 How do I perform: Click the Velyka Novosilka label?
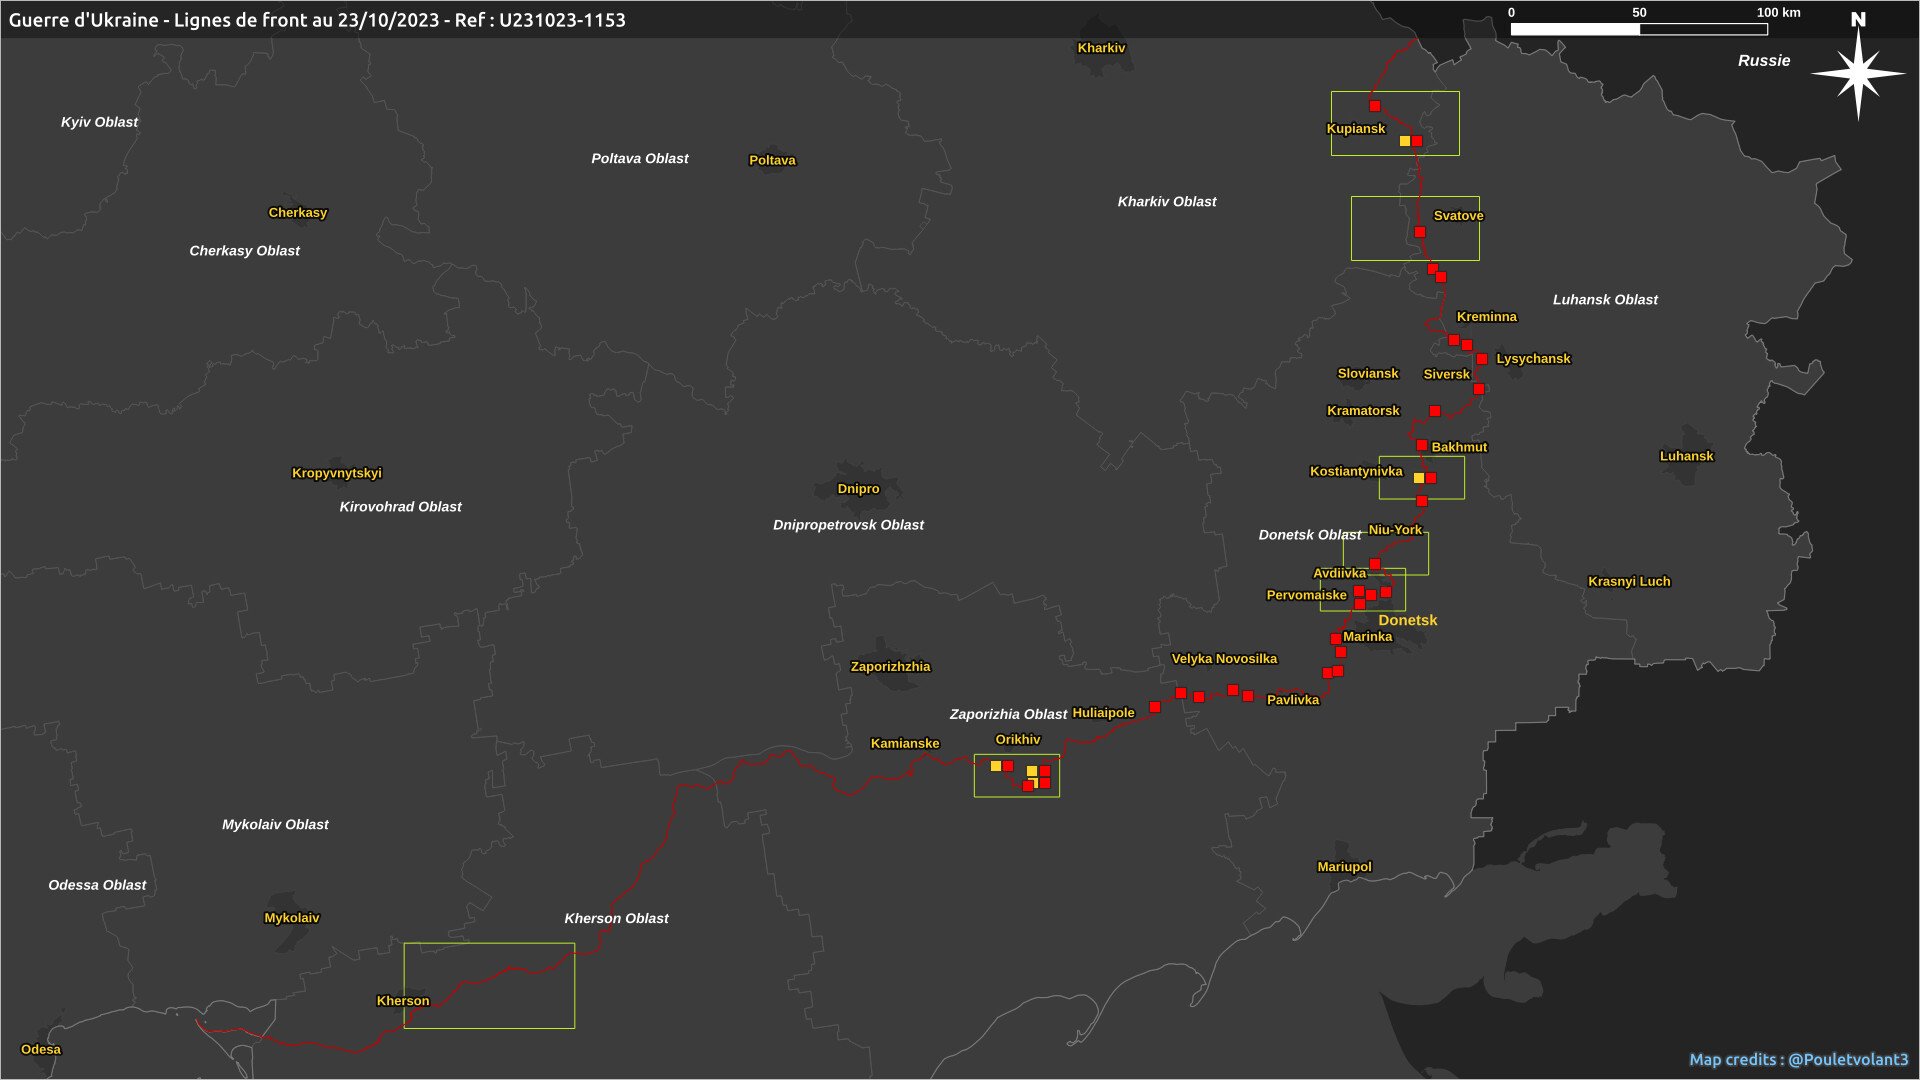(1224, 659)
